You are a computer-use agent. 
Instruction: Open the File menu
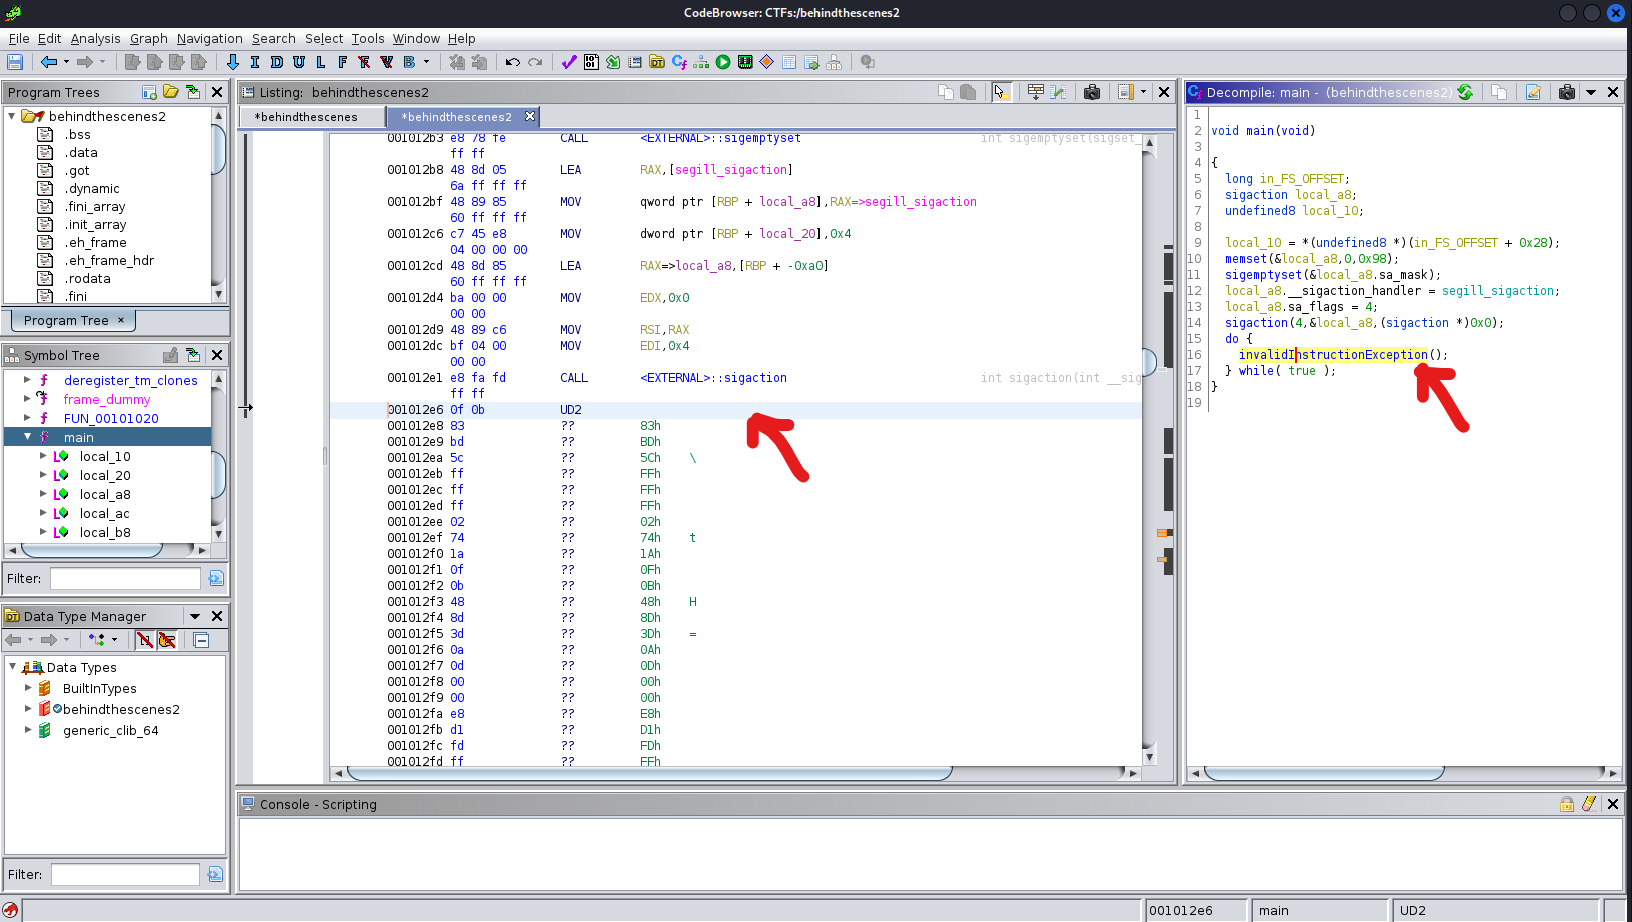coord(19,38)
